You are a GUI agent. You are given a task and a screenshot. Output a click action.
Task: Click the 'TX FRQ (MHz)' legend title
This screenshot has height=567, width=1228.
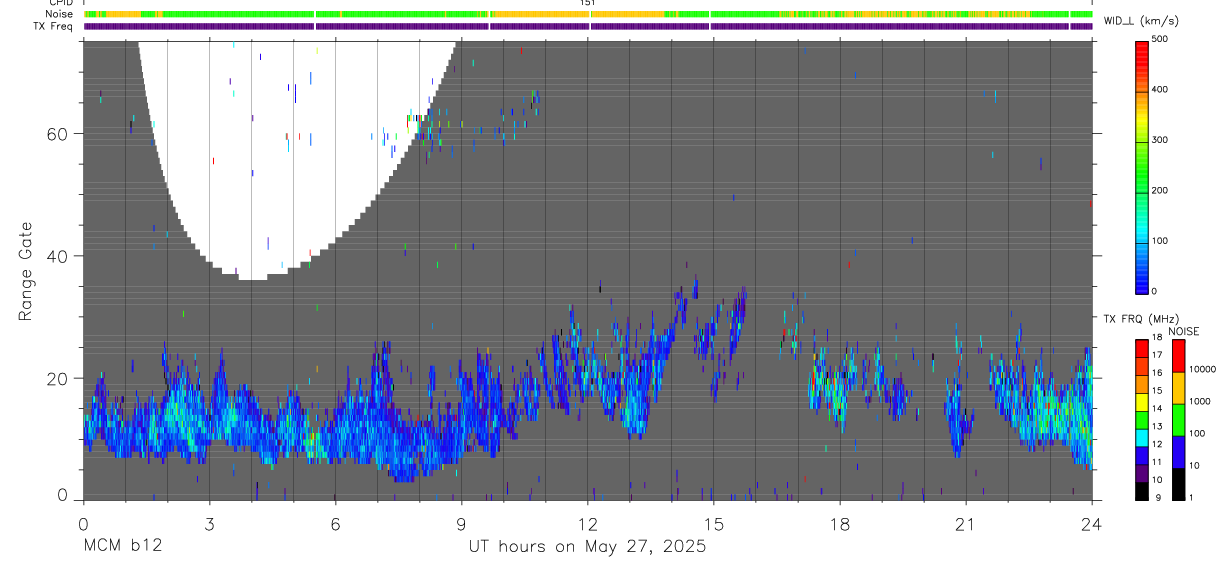tap(1141, 318)
